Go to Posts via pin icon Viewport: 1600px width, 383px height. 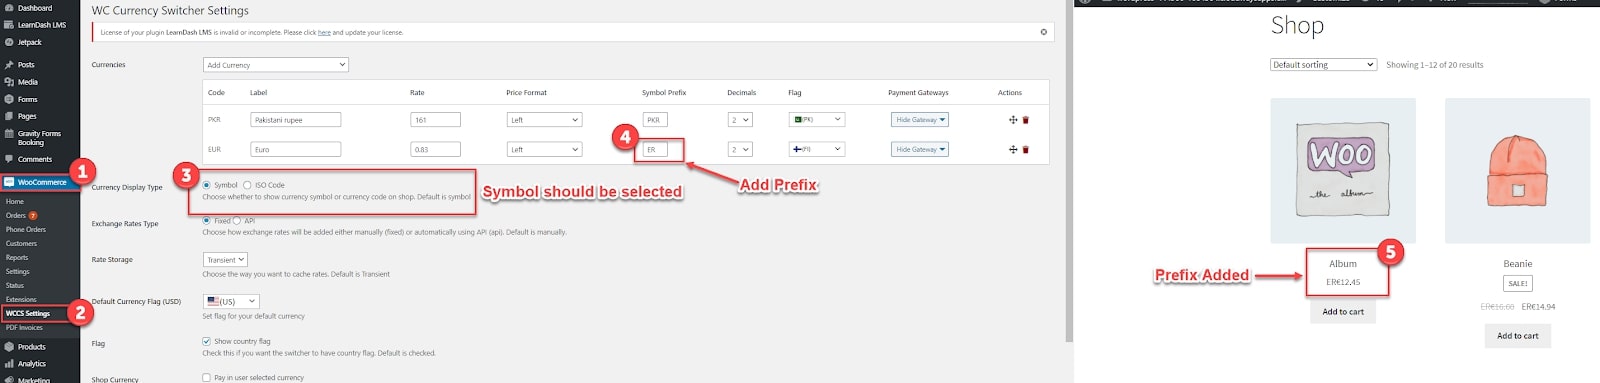[9, 65]
